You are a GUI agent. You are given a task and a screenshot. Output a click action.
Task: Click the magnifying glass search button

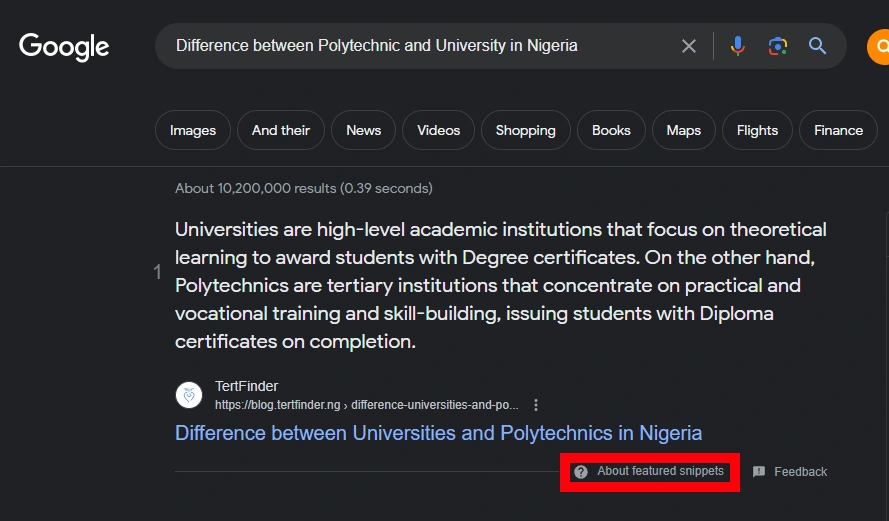coord(817,46)
